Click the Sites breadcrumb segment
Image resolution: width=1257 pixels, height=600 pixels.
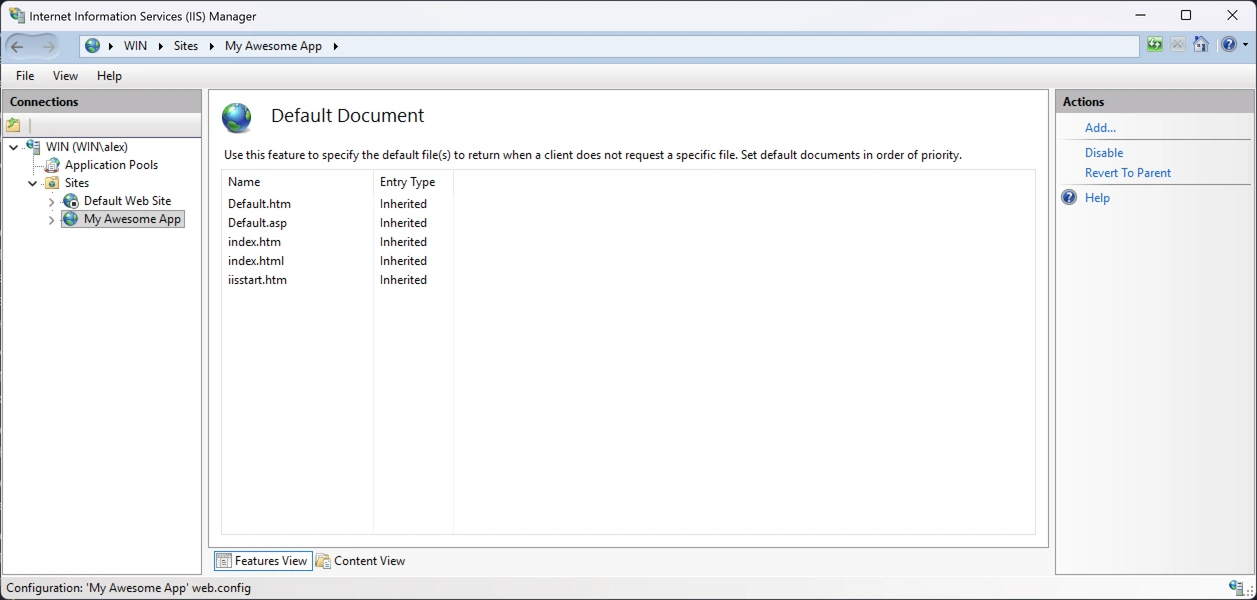[186, 46]
